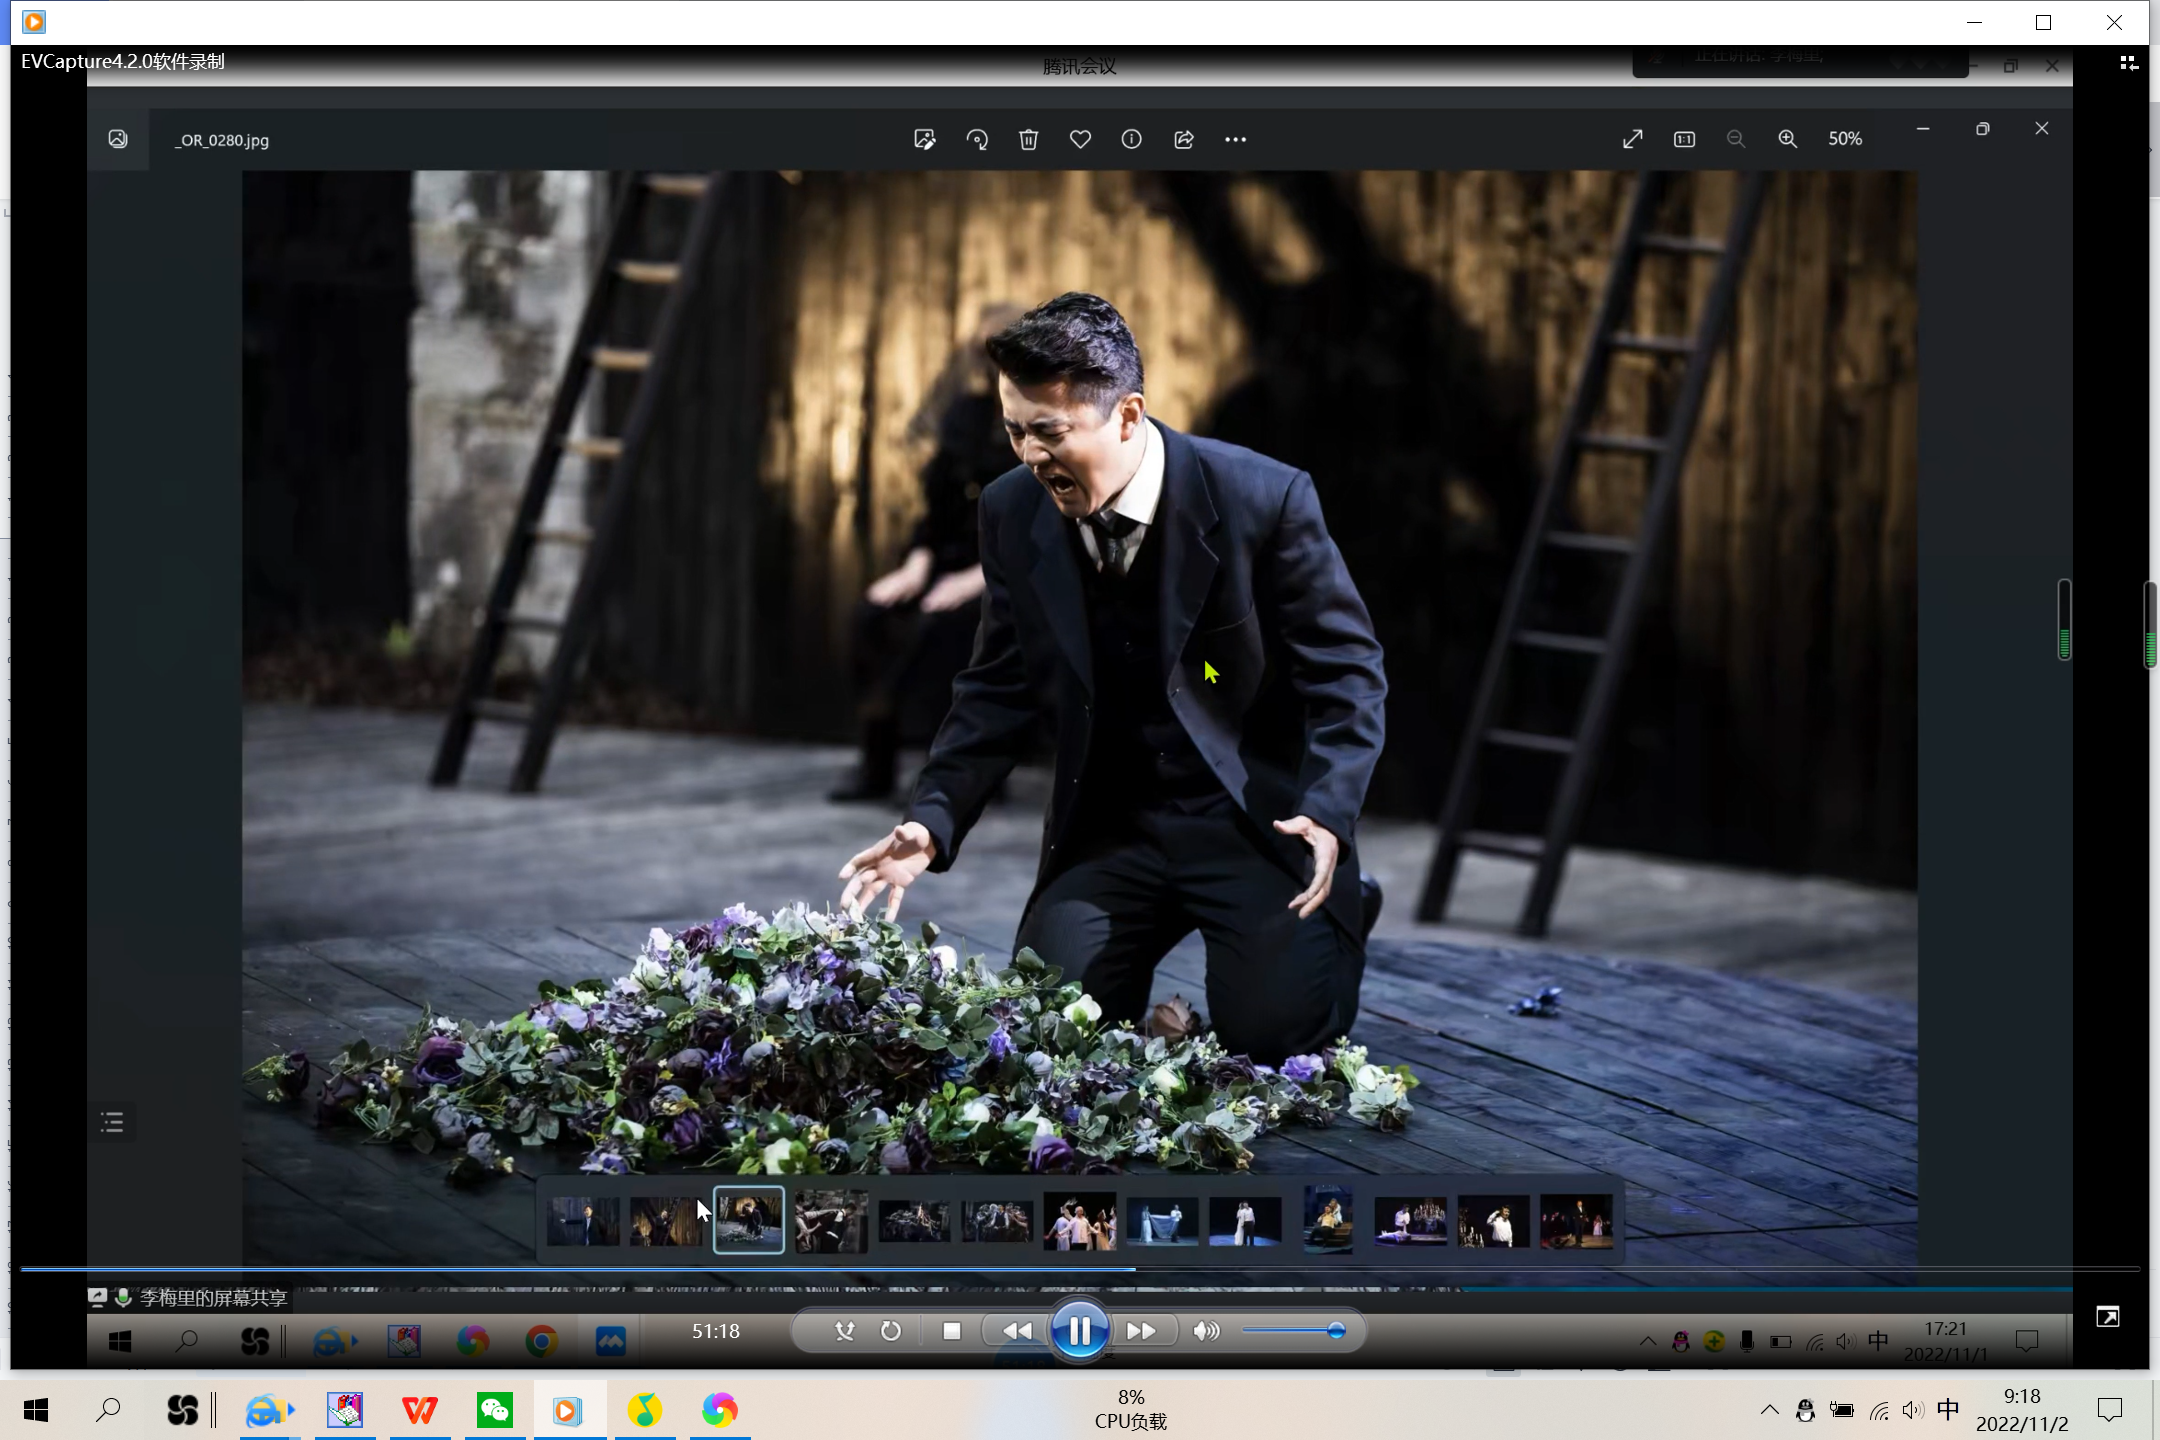
Task: Open the filmstrip list menu icon
Action: coord(112,1122)
